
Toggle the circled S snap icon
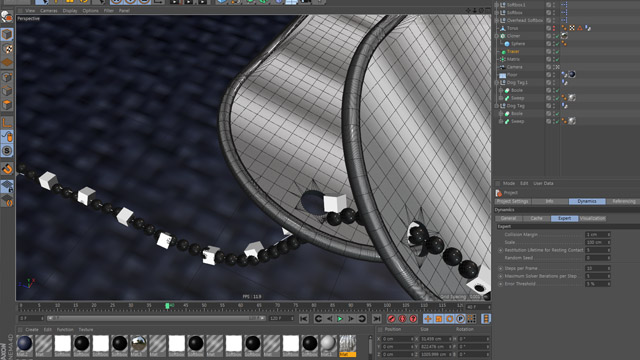click(7, 151)
